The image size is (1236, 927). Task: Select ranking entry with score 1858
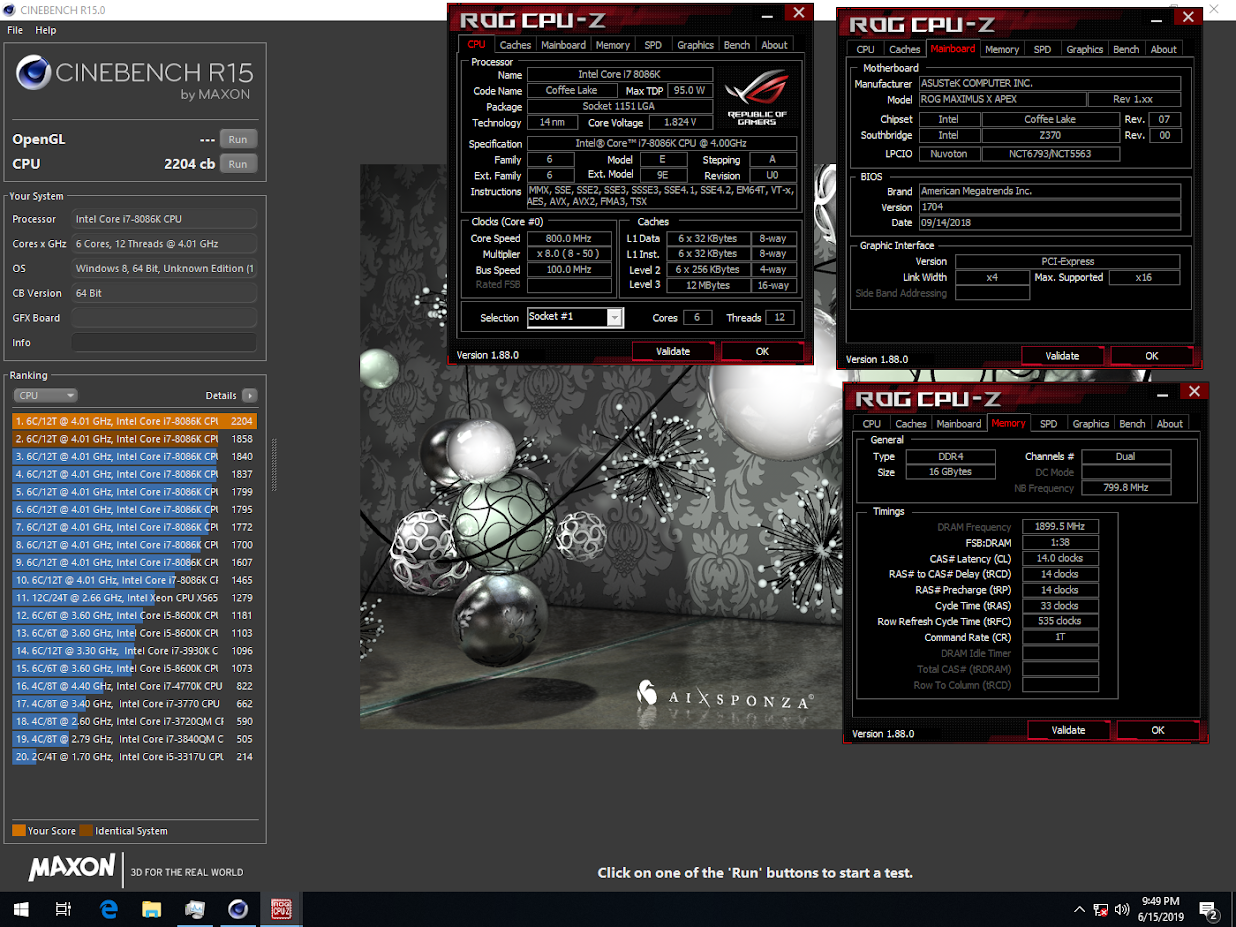135,439
